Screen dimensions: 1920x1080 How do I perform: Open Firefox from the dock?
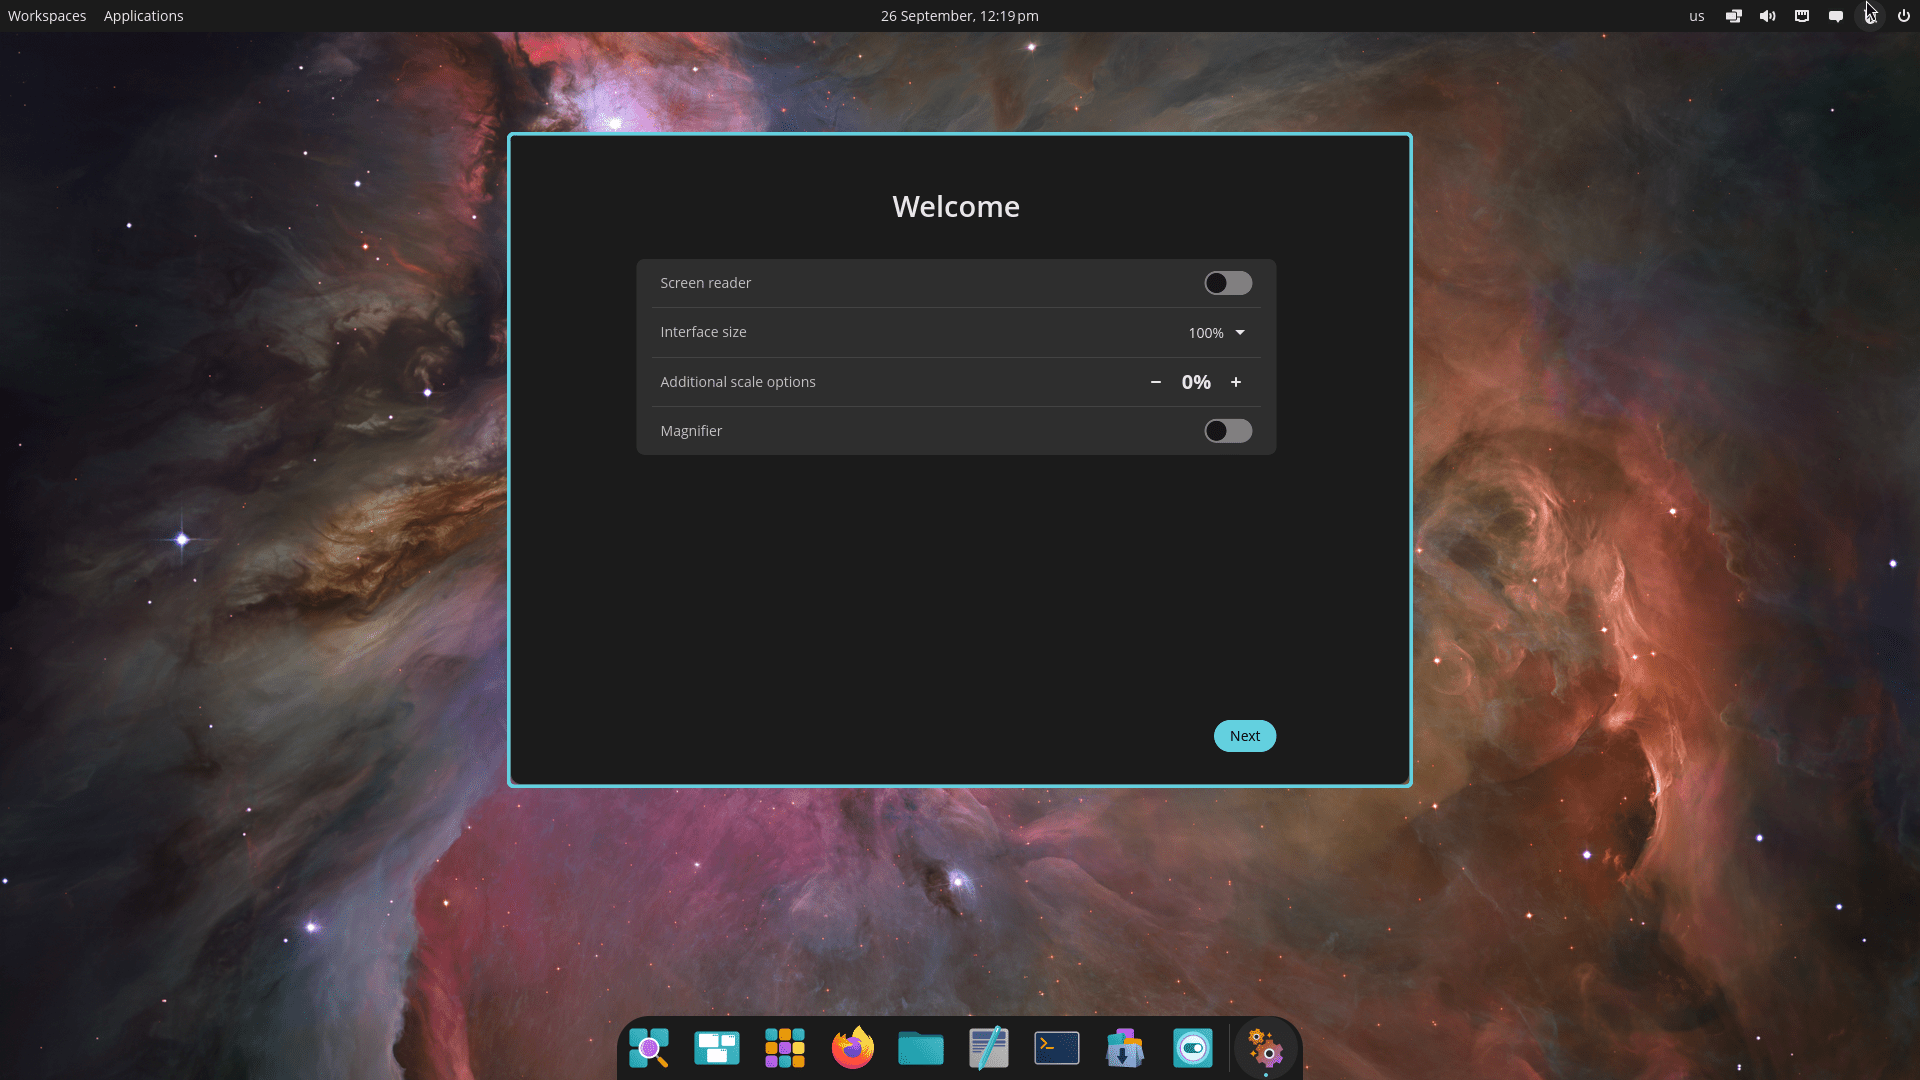point(852,1048)
